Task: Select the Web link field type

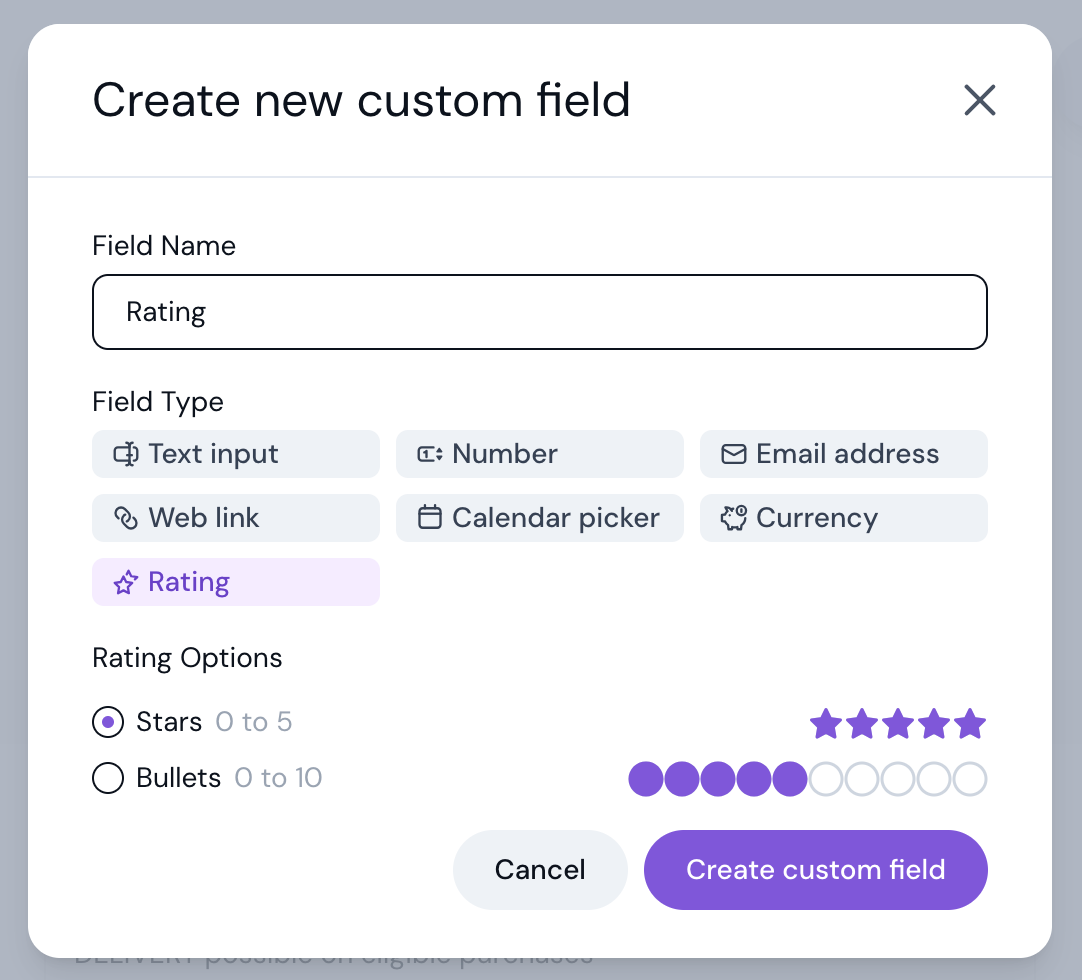Action: pos(236,518)
